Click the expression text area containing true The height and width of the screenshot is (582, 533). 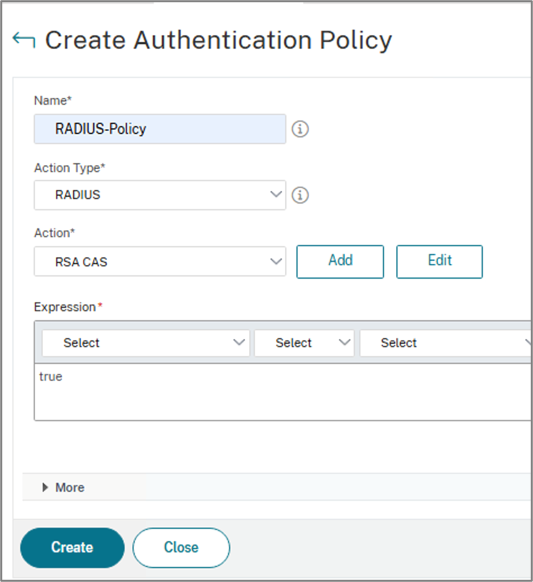pos(283,392)
